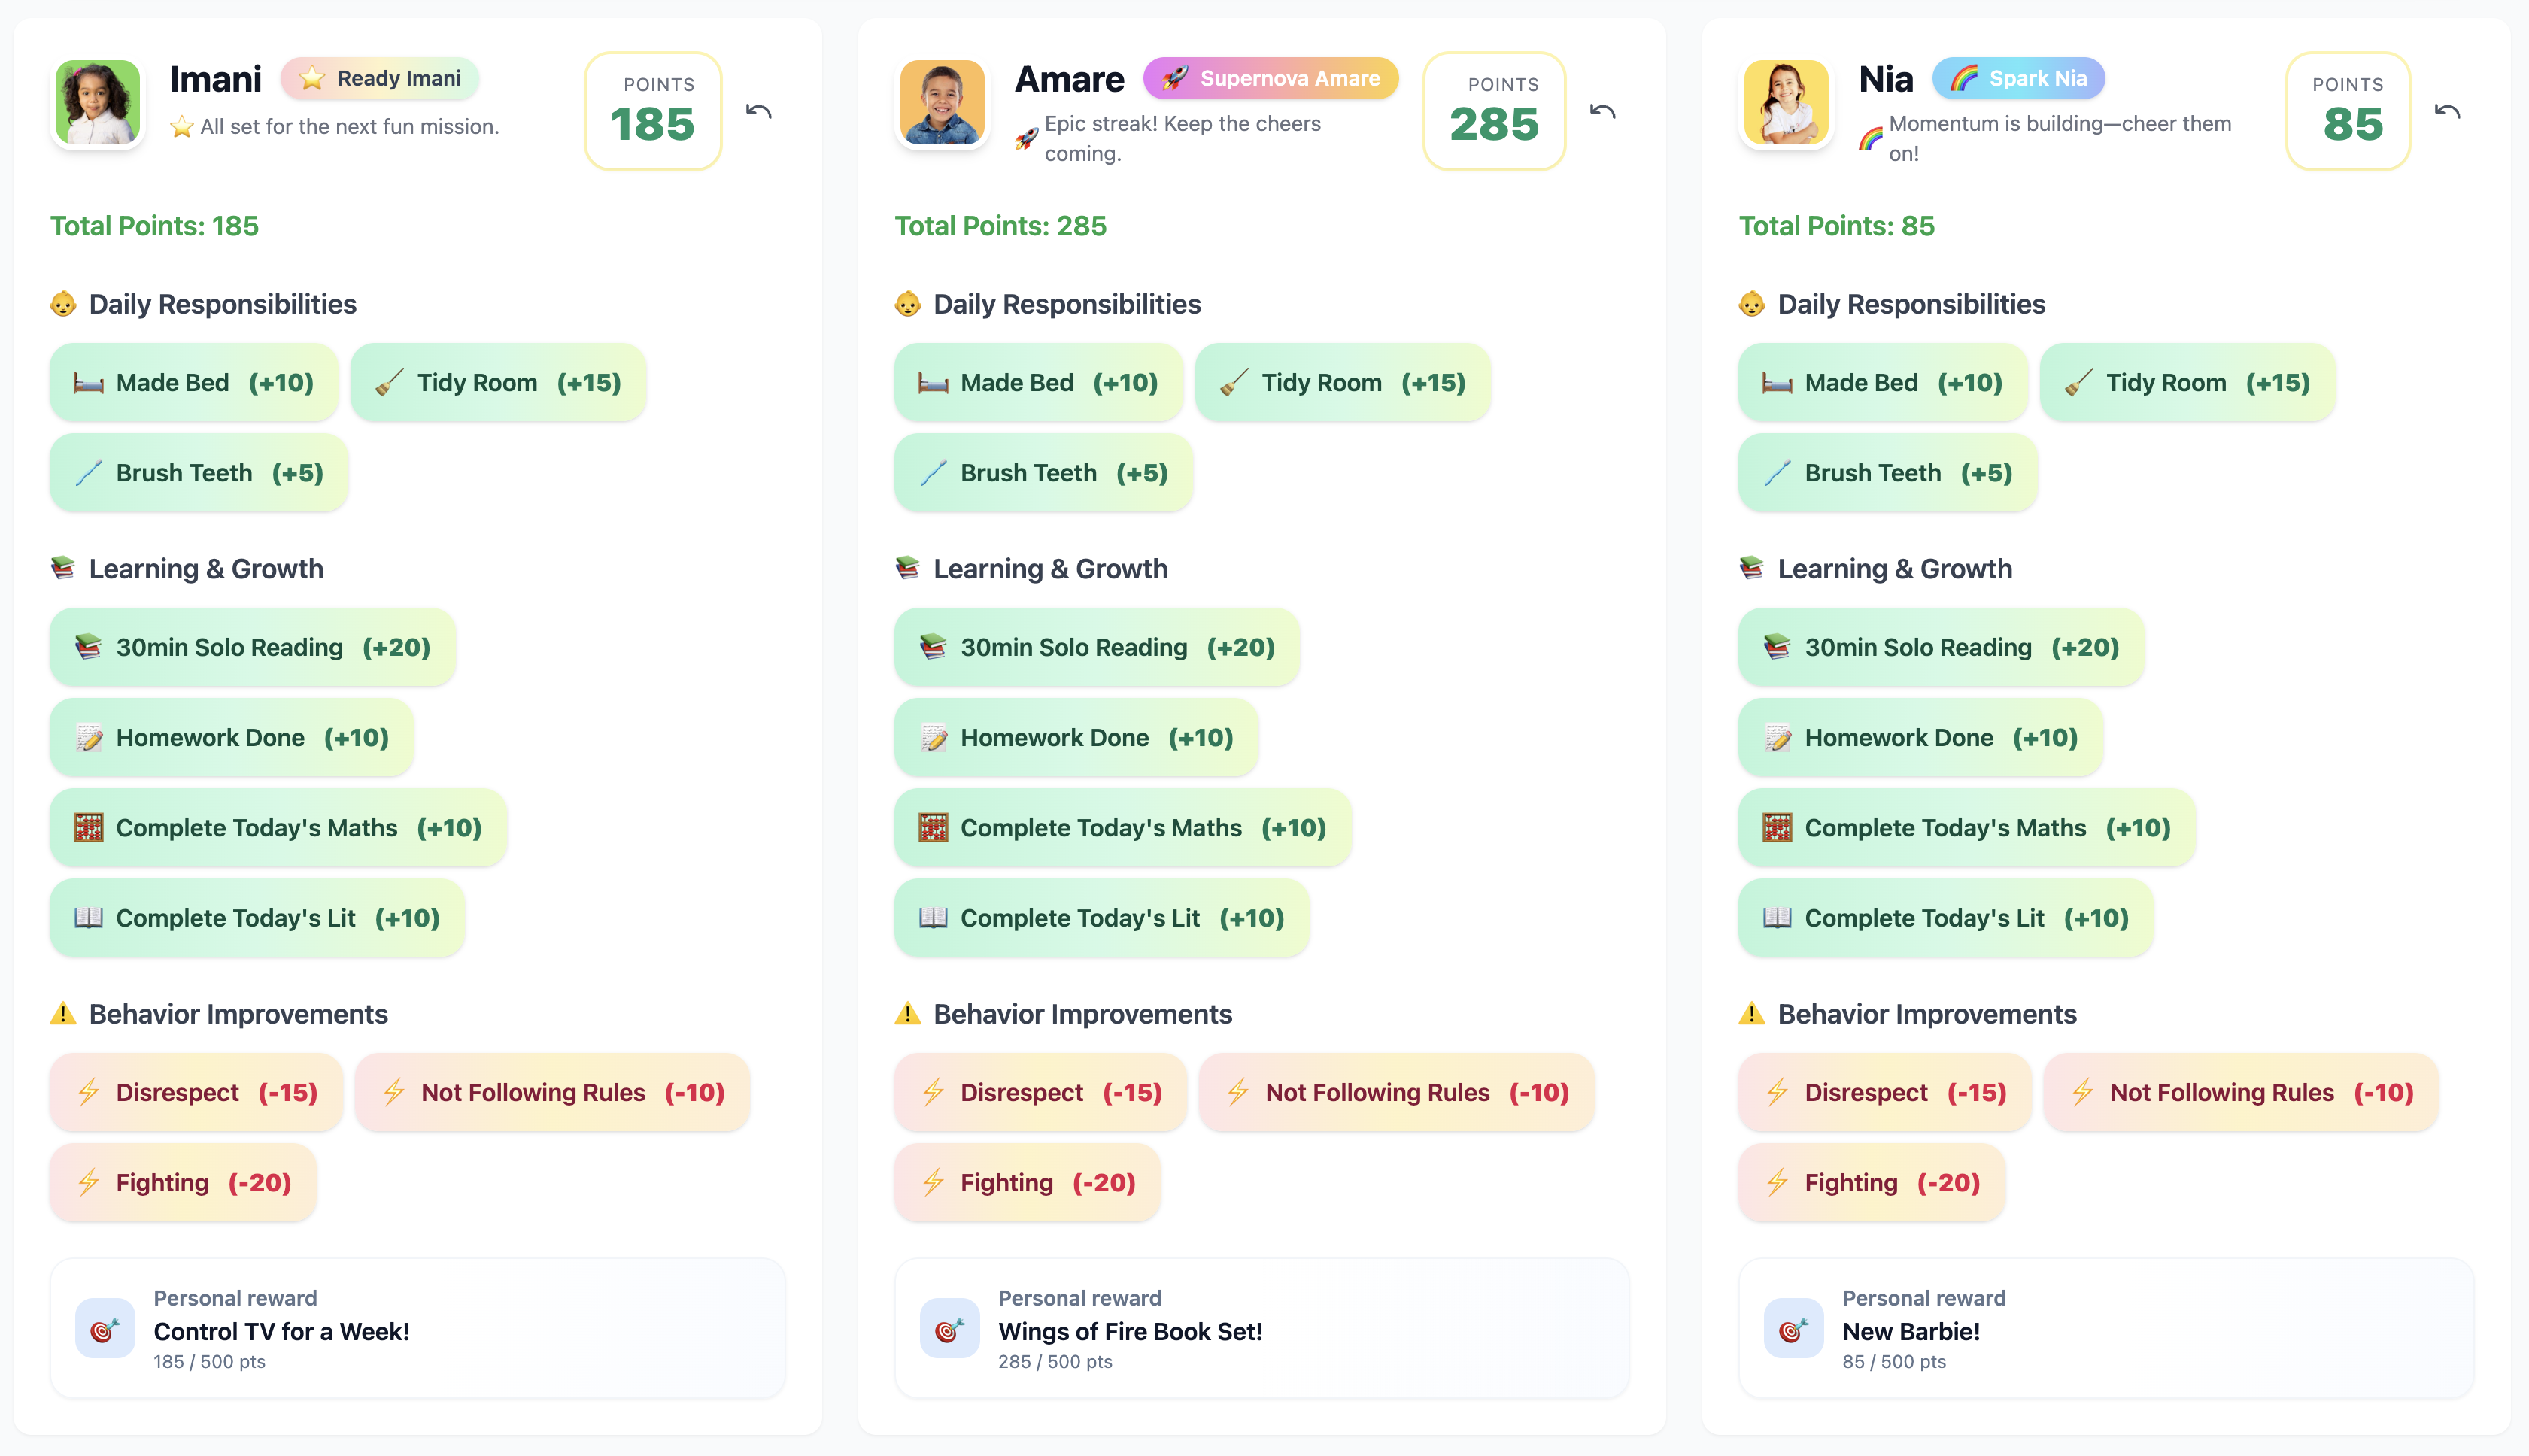Image resolution: width=2529 pixels, height=1456 pixels.
Task: Click the Points 85 box on Nia's card
Action: pos(2346,111)
